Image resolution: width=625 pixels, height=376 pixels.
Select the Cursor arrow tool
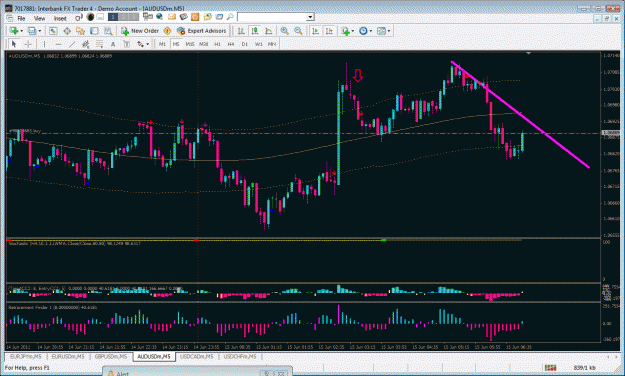[x=14, y=44]
